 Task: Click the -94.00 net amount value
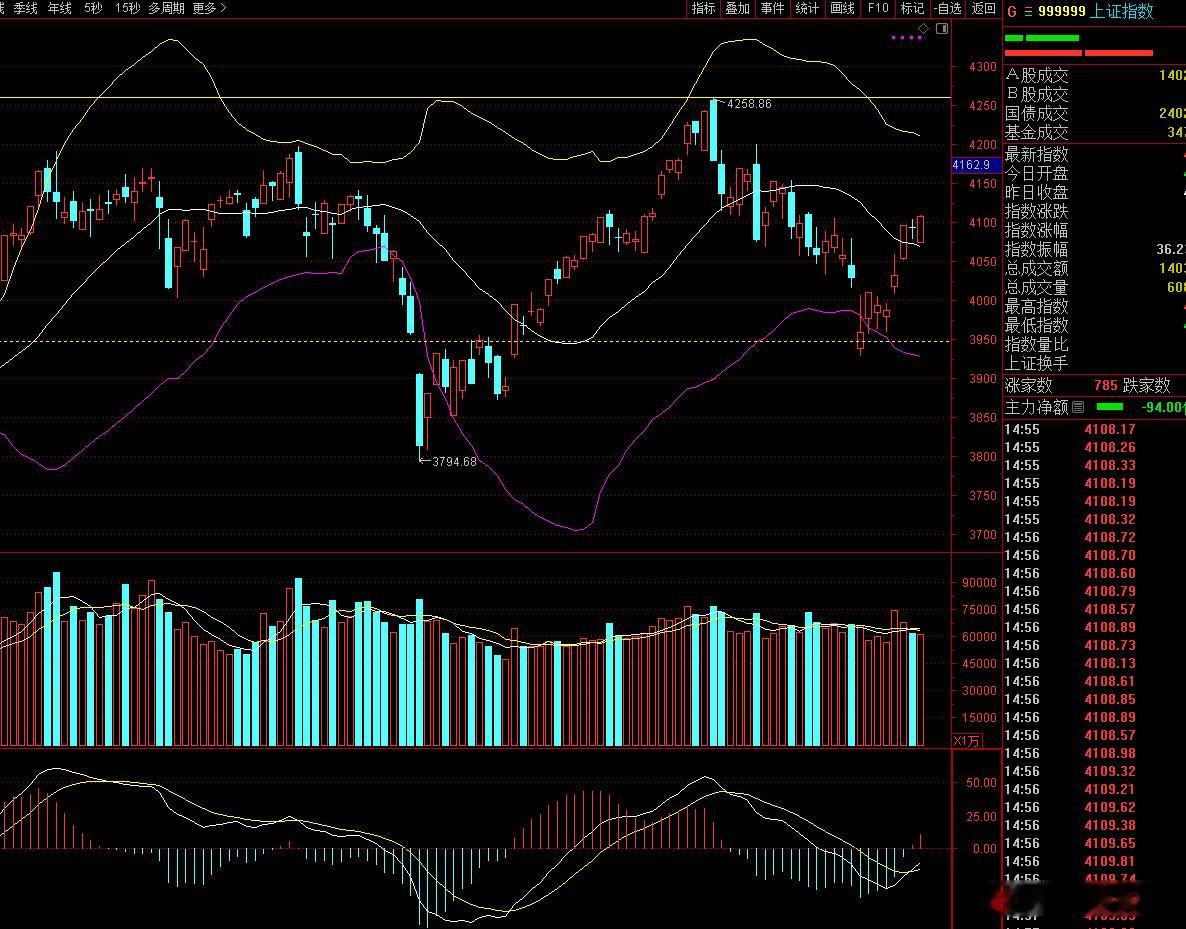click(1163, 407)
